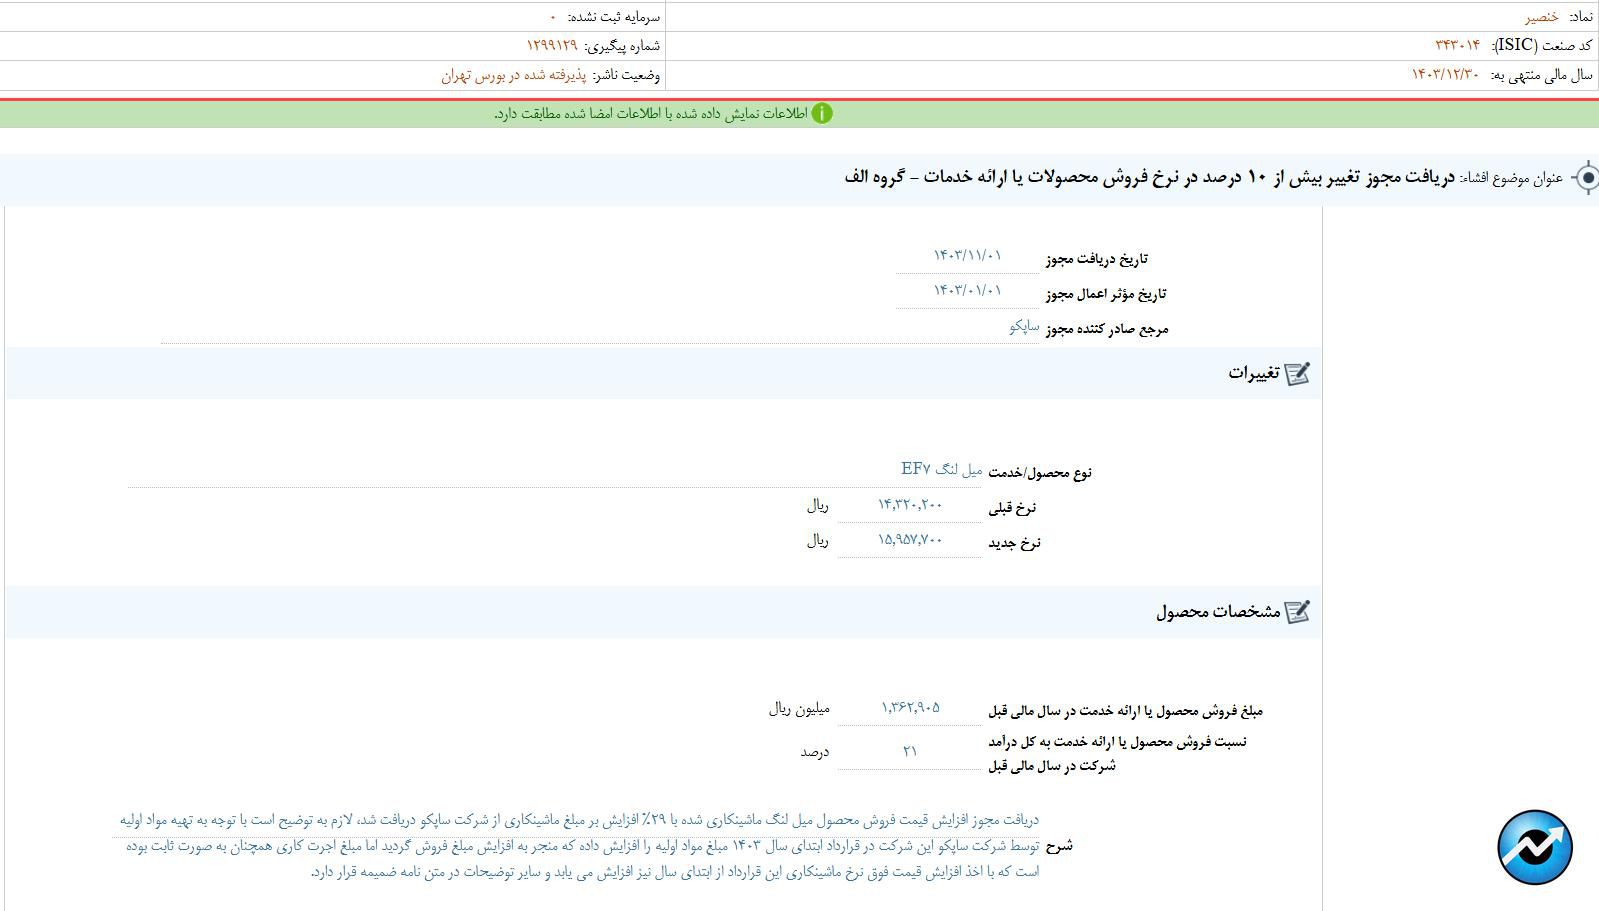1599x911 pixels.
Task: Click the tracking number ۱۲۹۹۱۲۹
Action: [552, 45]
